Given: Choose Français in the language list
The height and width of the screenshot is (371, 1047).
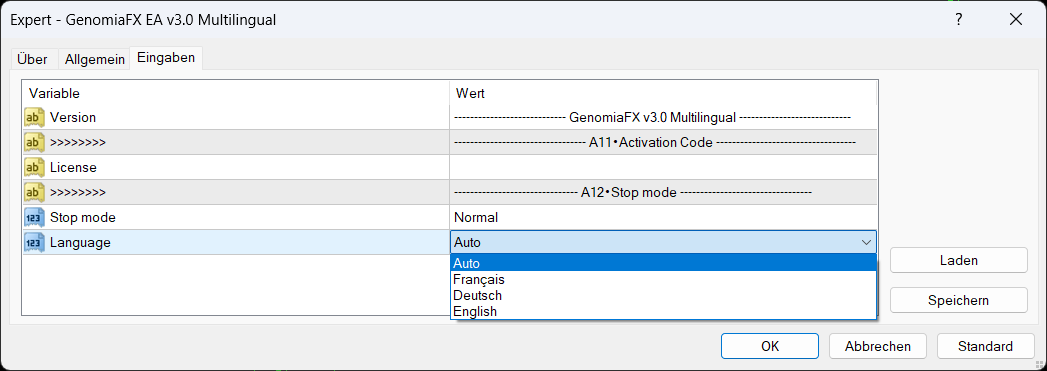Looking at the screenshot, I should [663, 279].
